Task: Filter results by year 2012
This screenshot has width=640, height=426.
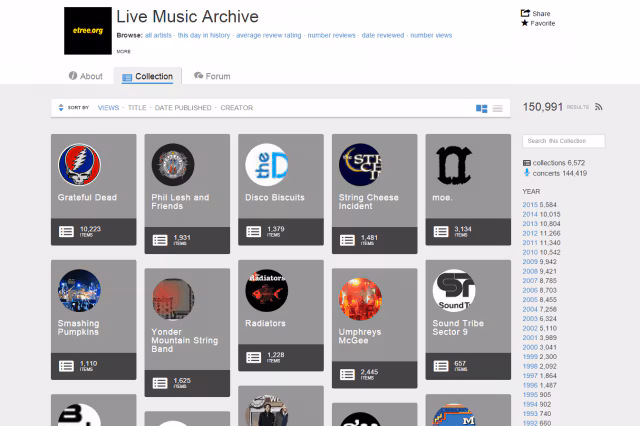Action: pyautogui.click(x=530, y=233)
